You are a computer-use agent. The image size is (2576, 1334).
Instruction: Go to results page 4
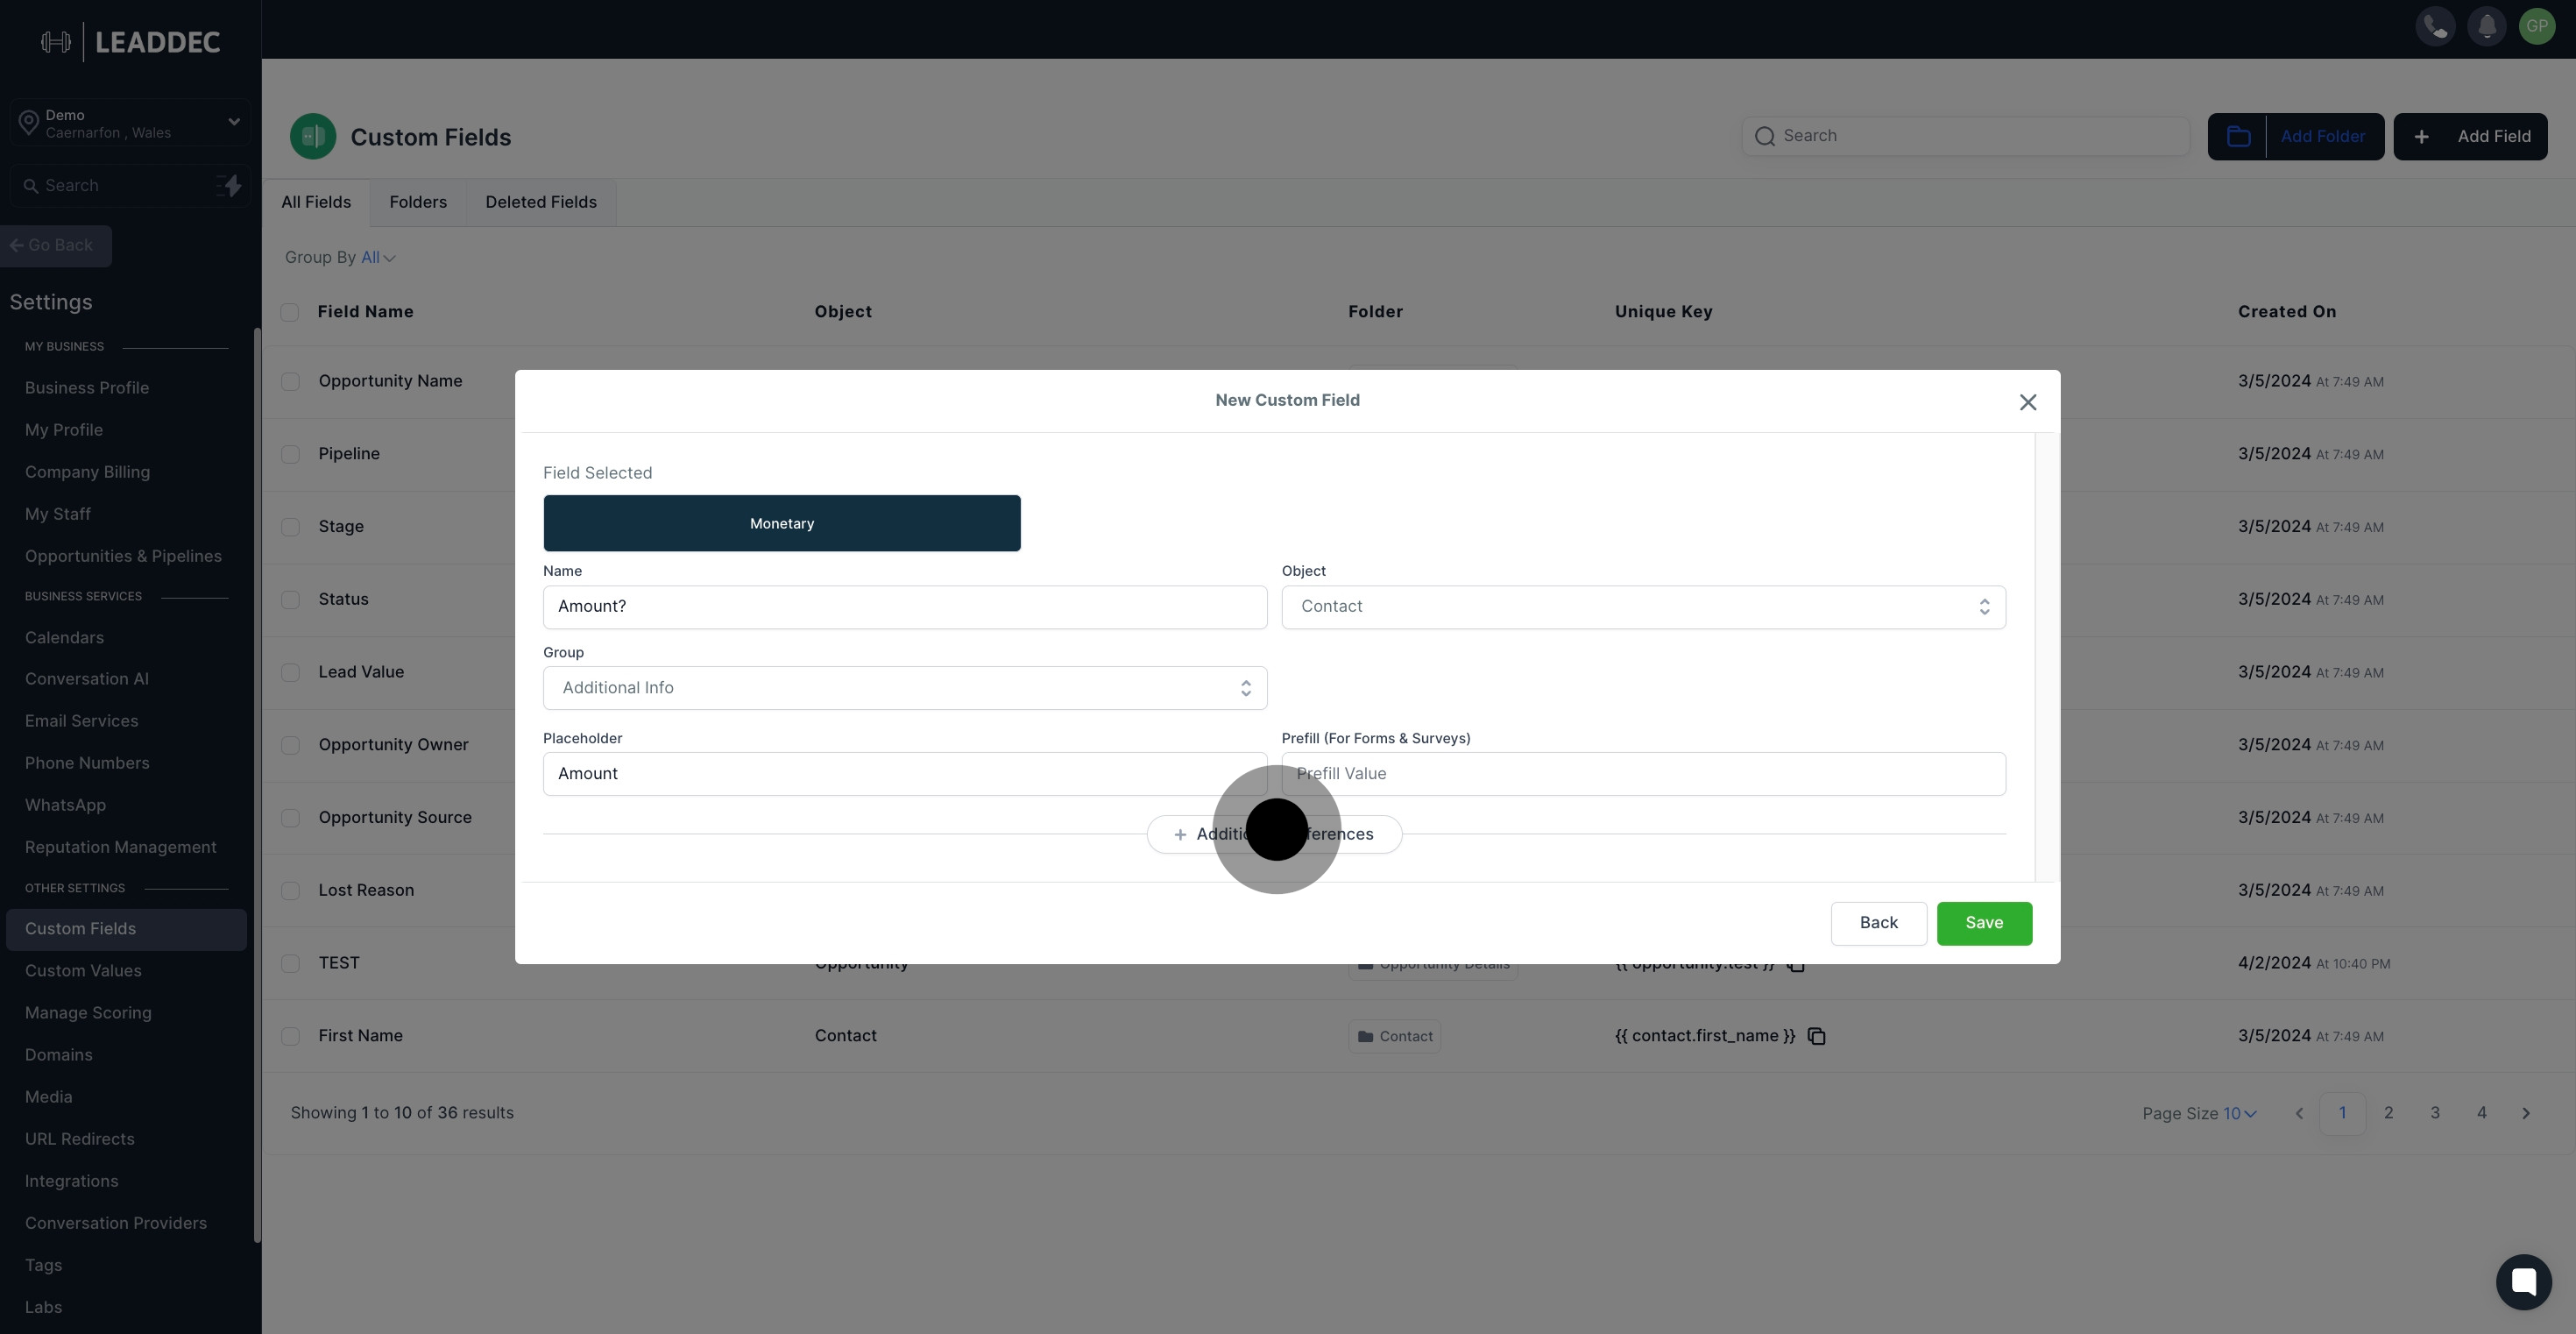click(x=2481, y=1113)
